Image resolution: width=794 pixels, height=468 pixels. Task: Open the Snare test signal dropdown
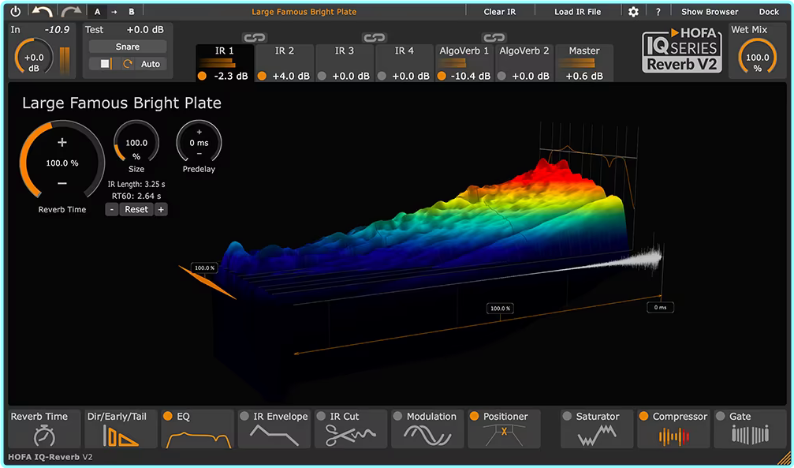click(128, 47)
